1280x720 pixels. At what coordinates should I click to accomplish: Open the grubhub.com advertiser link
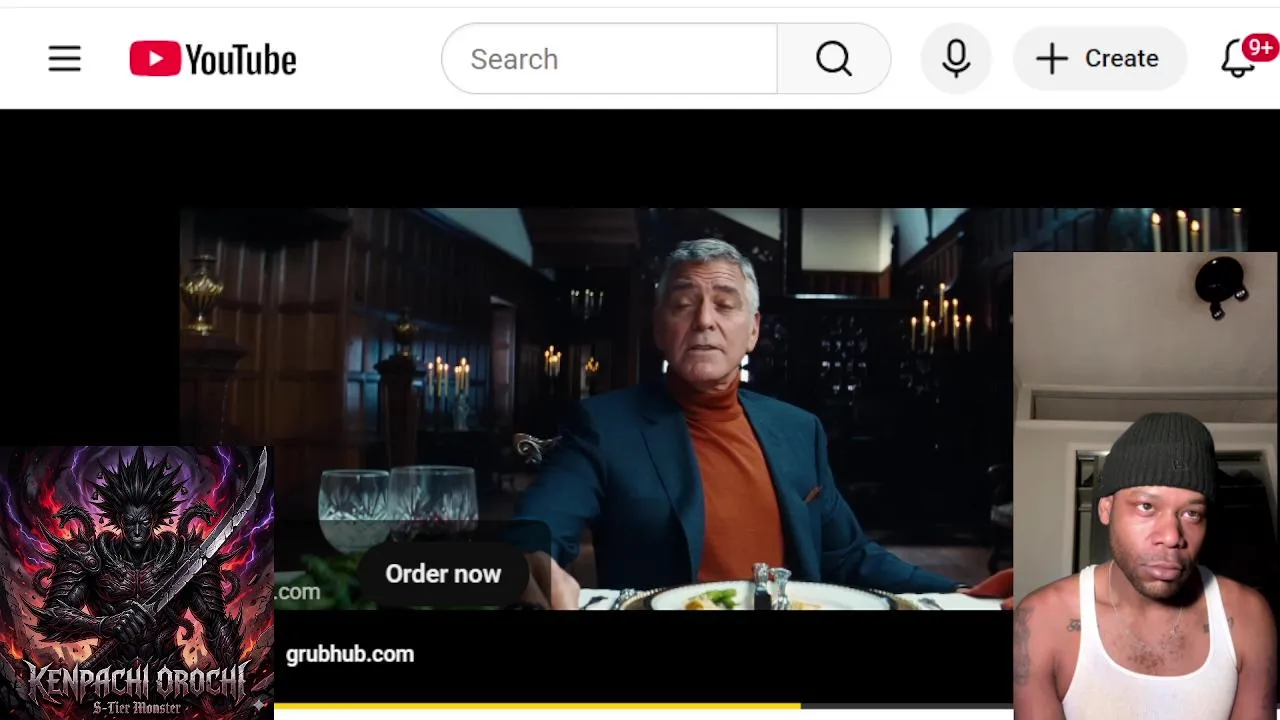350,654
